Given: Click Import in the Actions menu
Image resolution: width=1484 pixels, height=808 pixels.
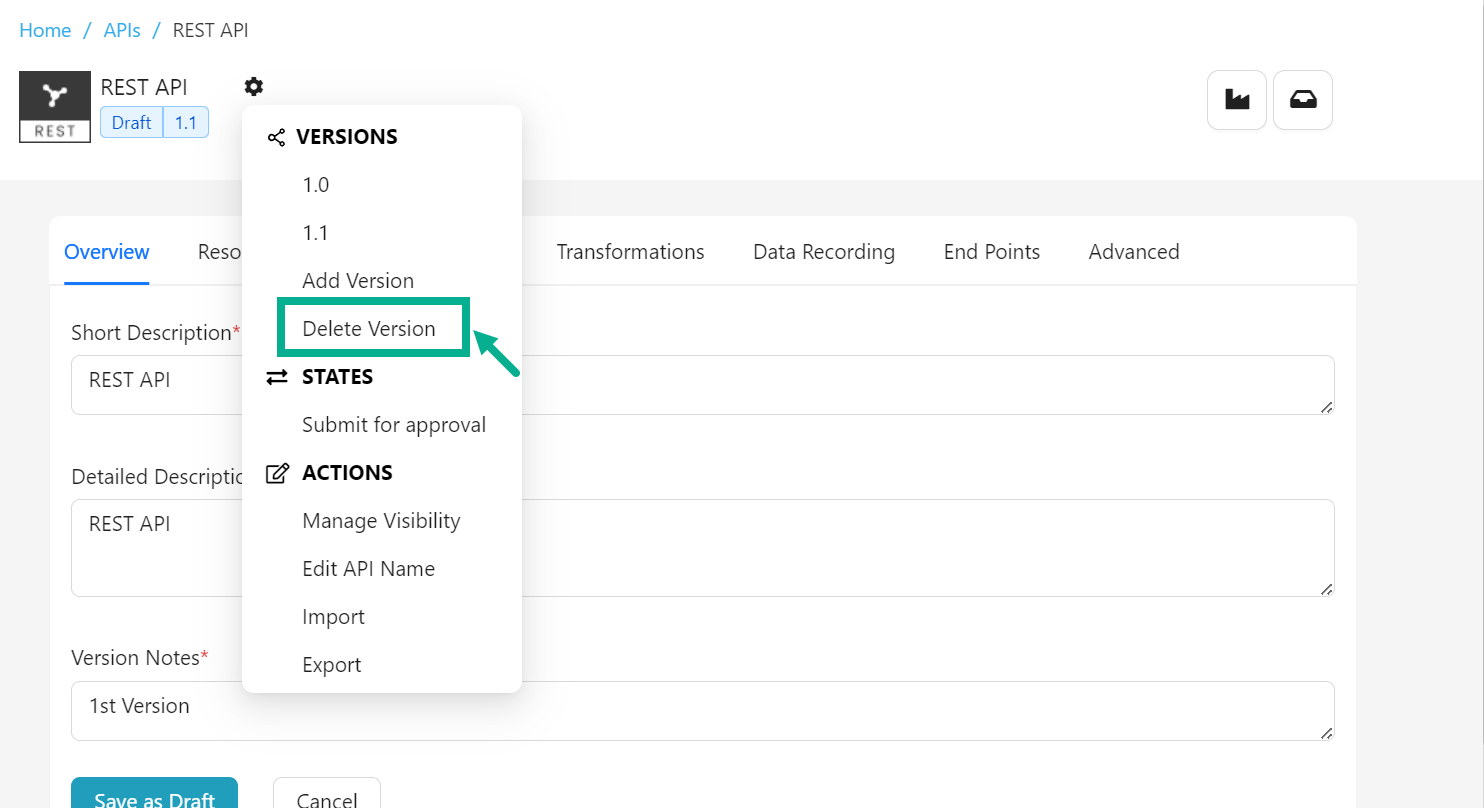Looking at the screenshot, I should 333,617.
